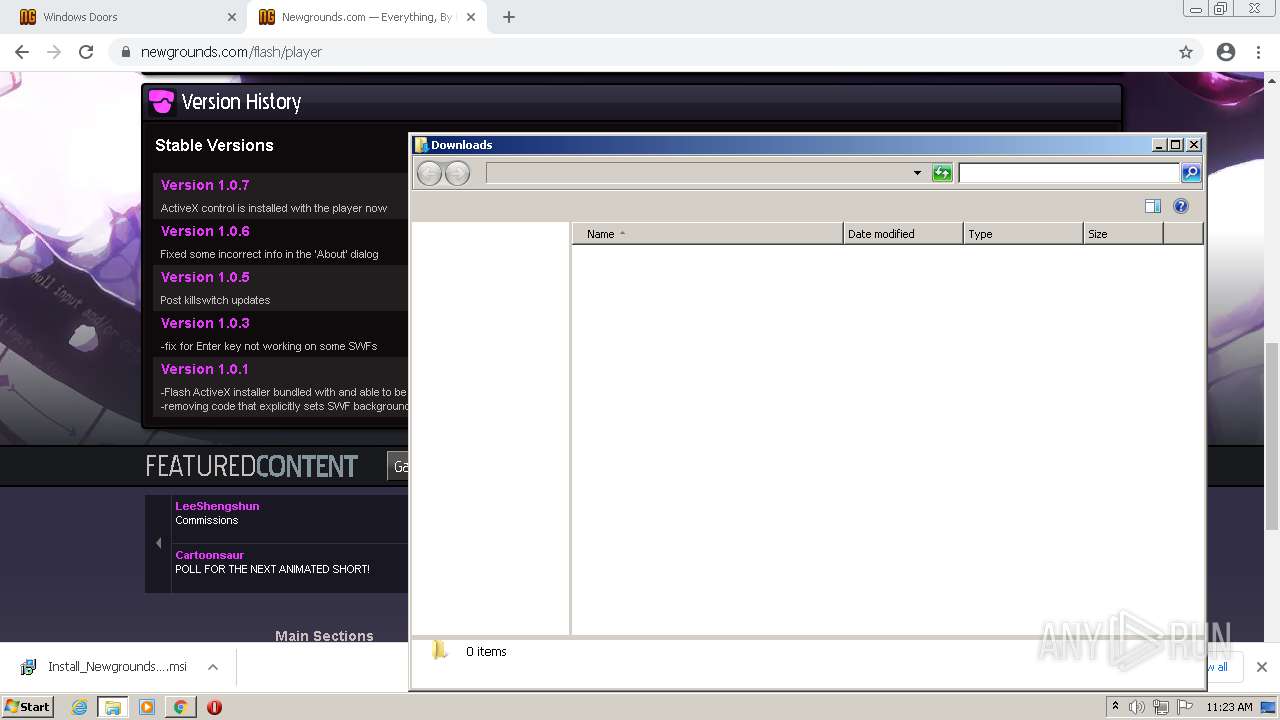Maximize the Downloads explorer window
The height and width of the screenshot is (720, 1280).
tap(1176, 145)
